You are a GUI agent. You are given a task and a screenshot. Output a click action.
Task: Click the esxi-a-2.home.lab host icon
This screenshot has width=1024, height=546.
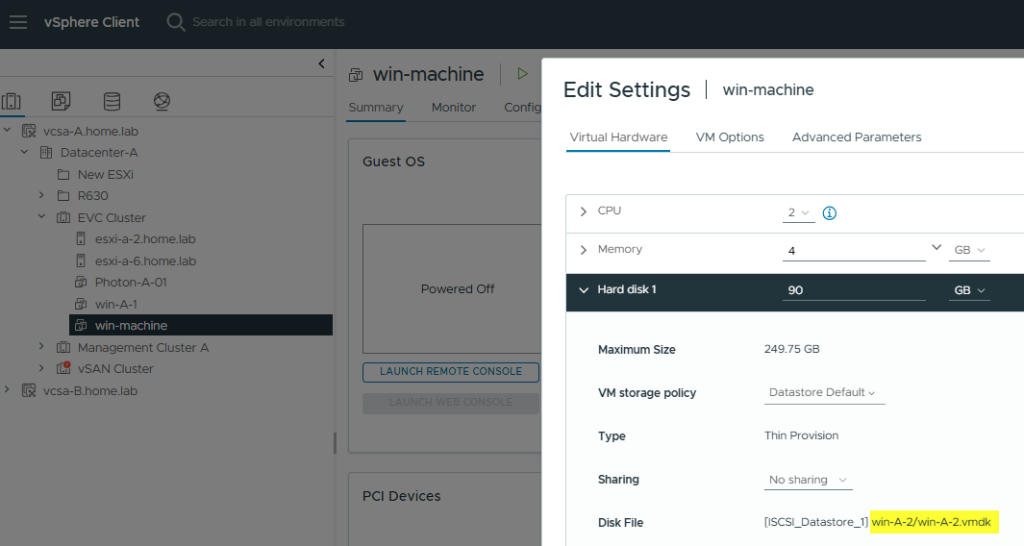point(80,239)
